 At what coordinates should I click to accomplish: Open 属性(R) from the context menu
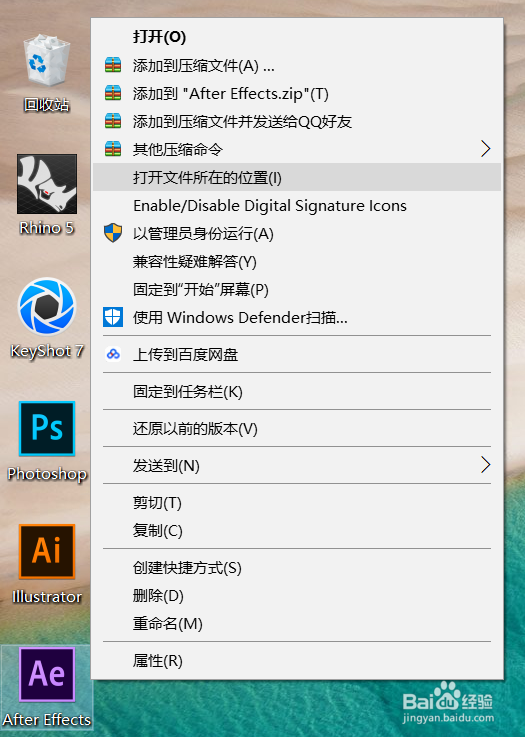click(x=297, y=661)
